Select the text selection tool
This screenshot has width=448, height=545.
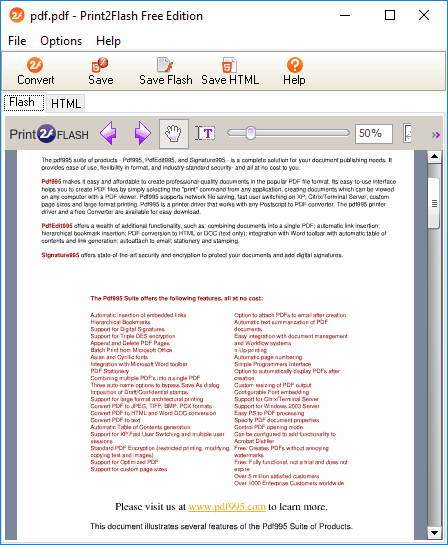(205, 133)
